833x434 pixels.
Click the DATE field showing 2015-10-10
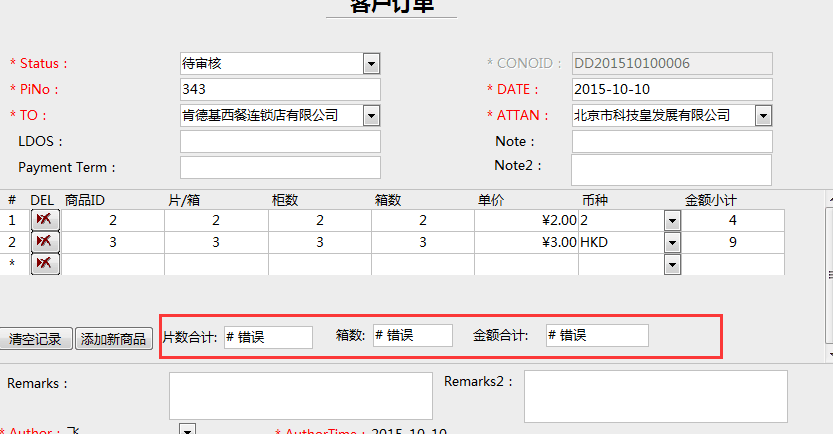(672, 90)
